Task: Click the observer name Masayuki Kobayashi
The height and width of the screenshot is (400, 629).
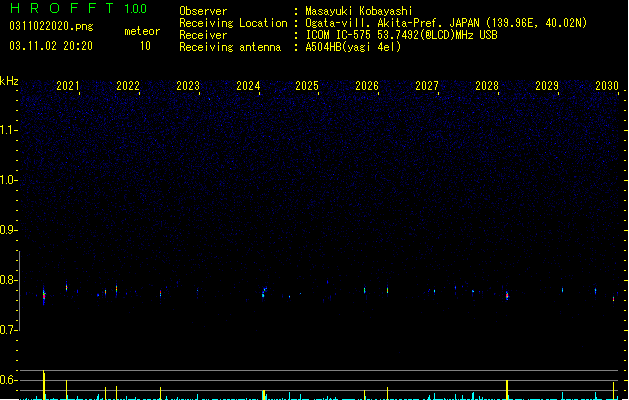Action: point(359,11)
